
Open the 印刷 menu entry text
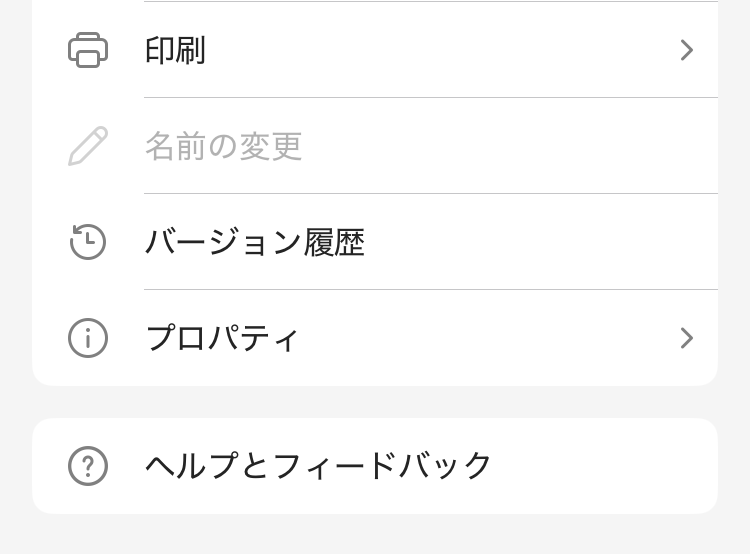tap(176, 50)
